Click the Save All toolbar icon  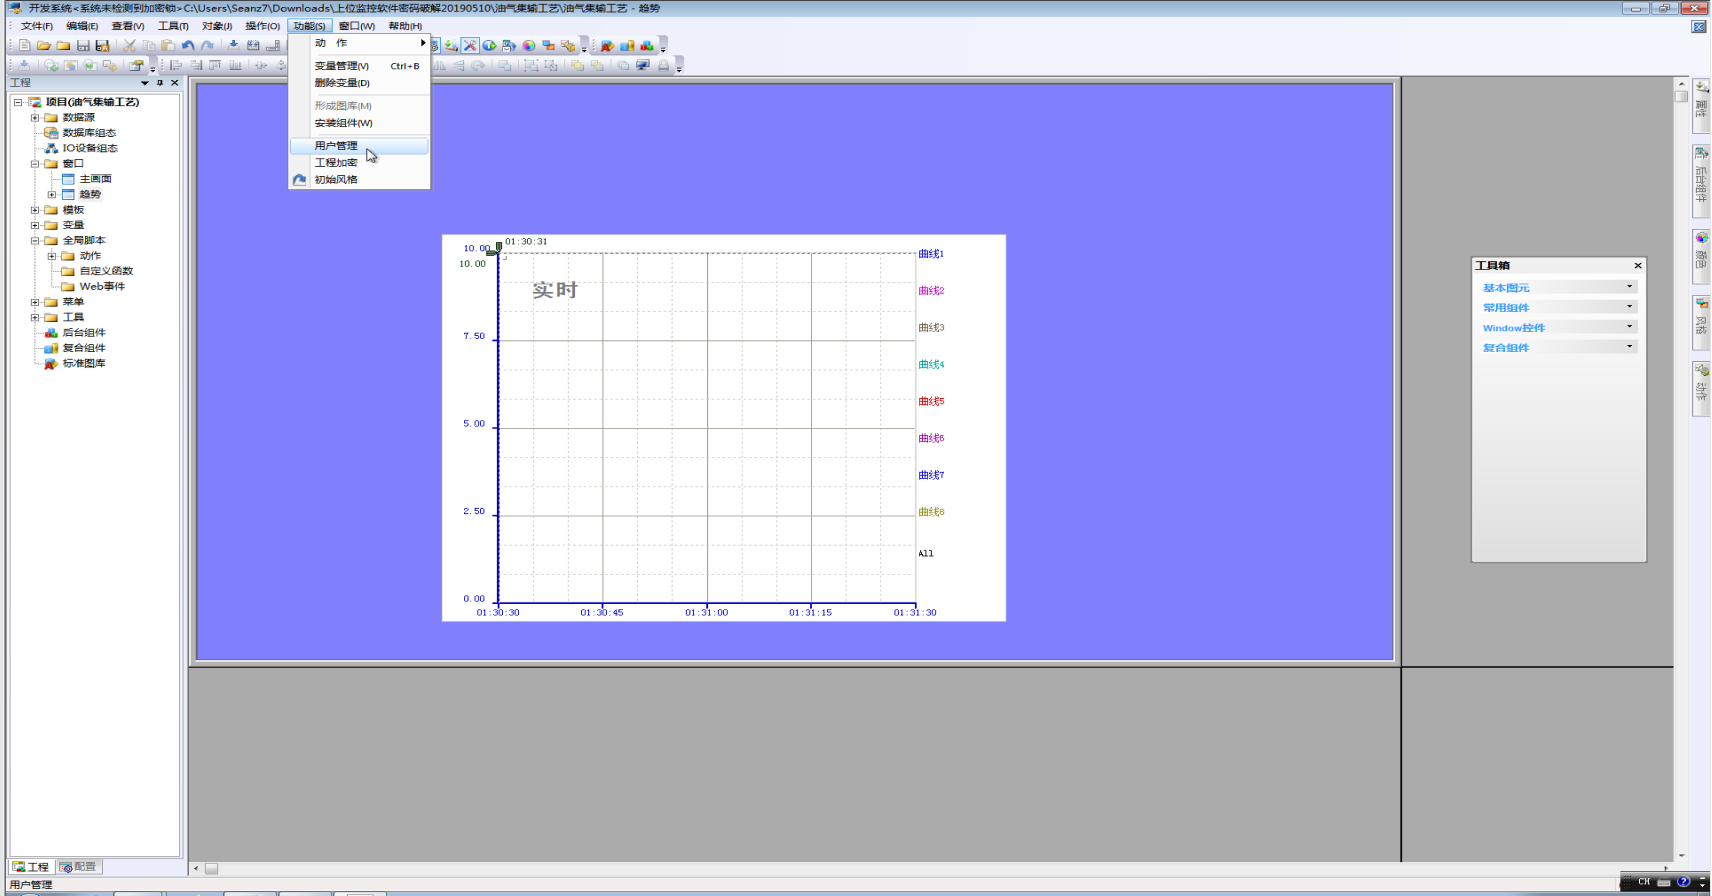[x=102, y=46]
